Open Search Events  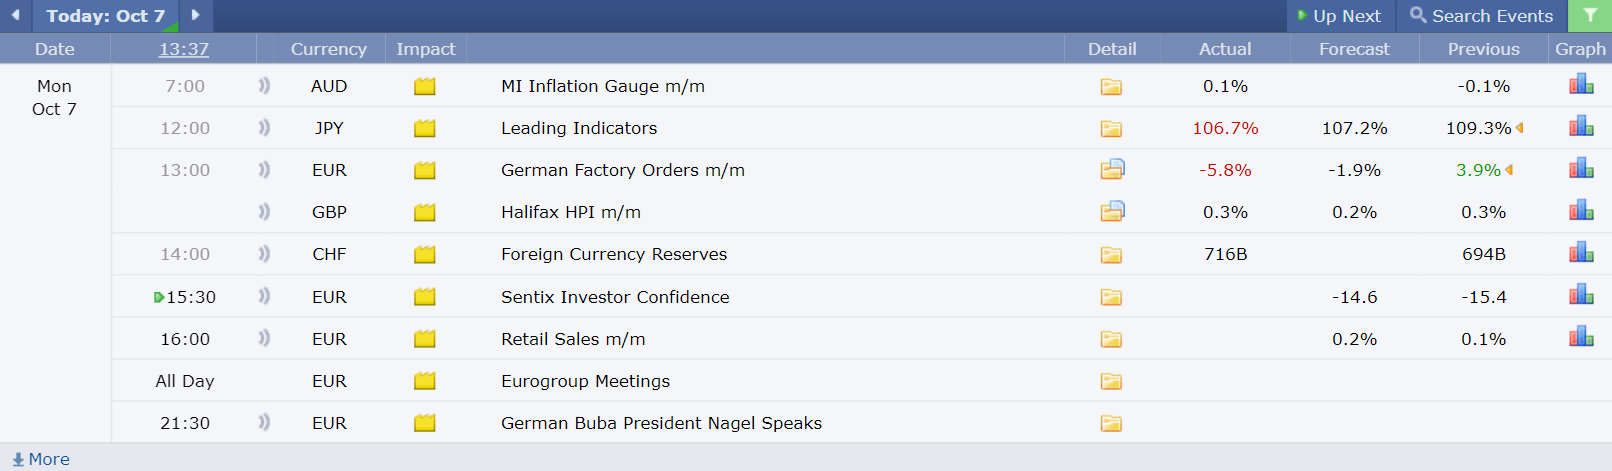click(1481, 16)
